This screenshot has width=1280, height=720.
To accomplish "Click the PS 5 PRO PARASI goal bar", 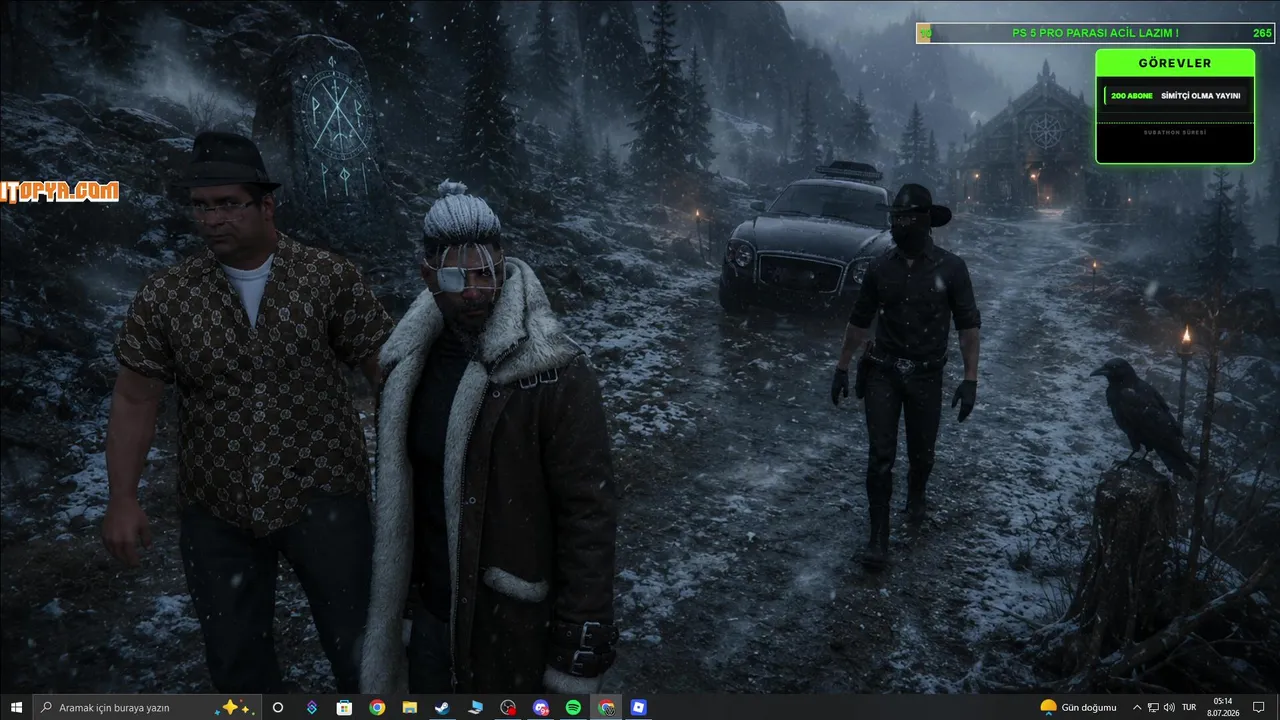I will click(1095, 34).
